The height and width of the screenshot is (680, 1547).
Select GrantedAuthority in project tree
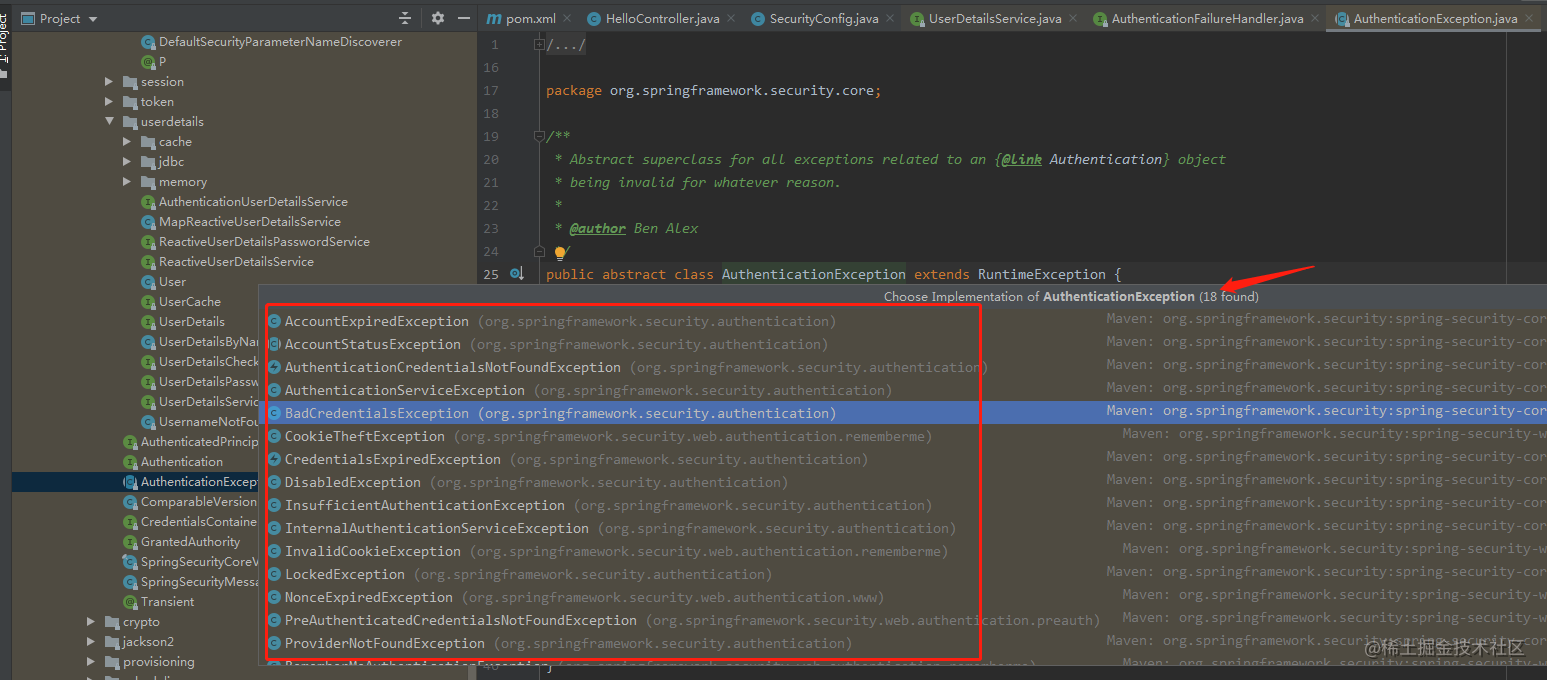(190, 542)
